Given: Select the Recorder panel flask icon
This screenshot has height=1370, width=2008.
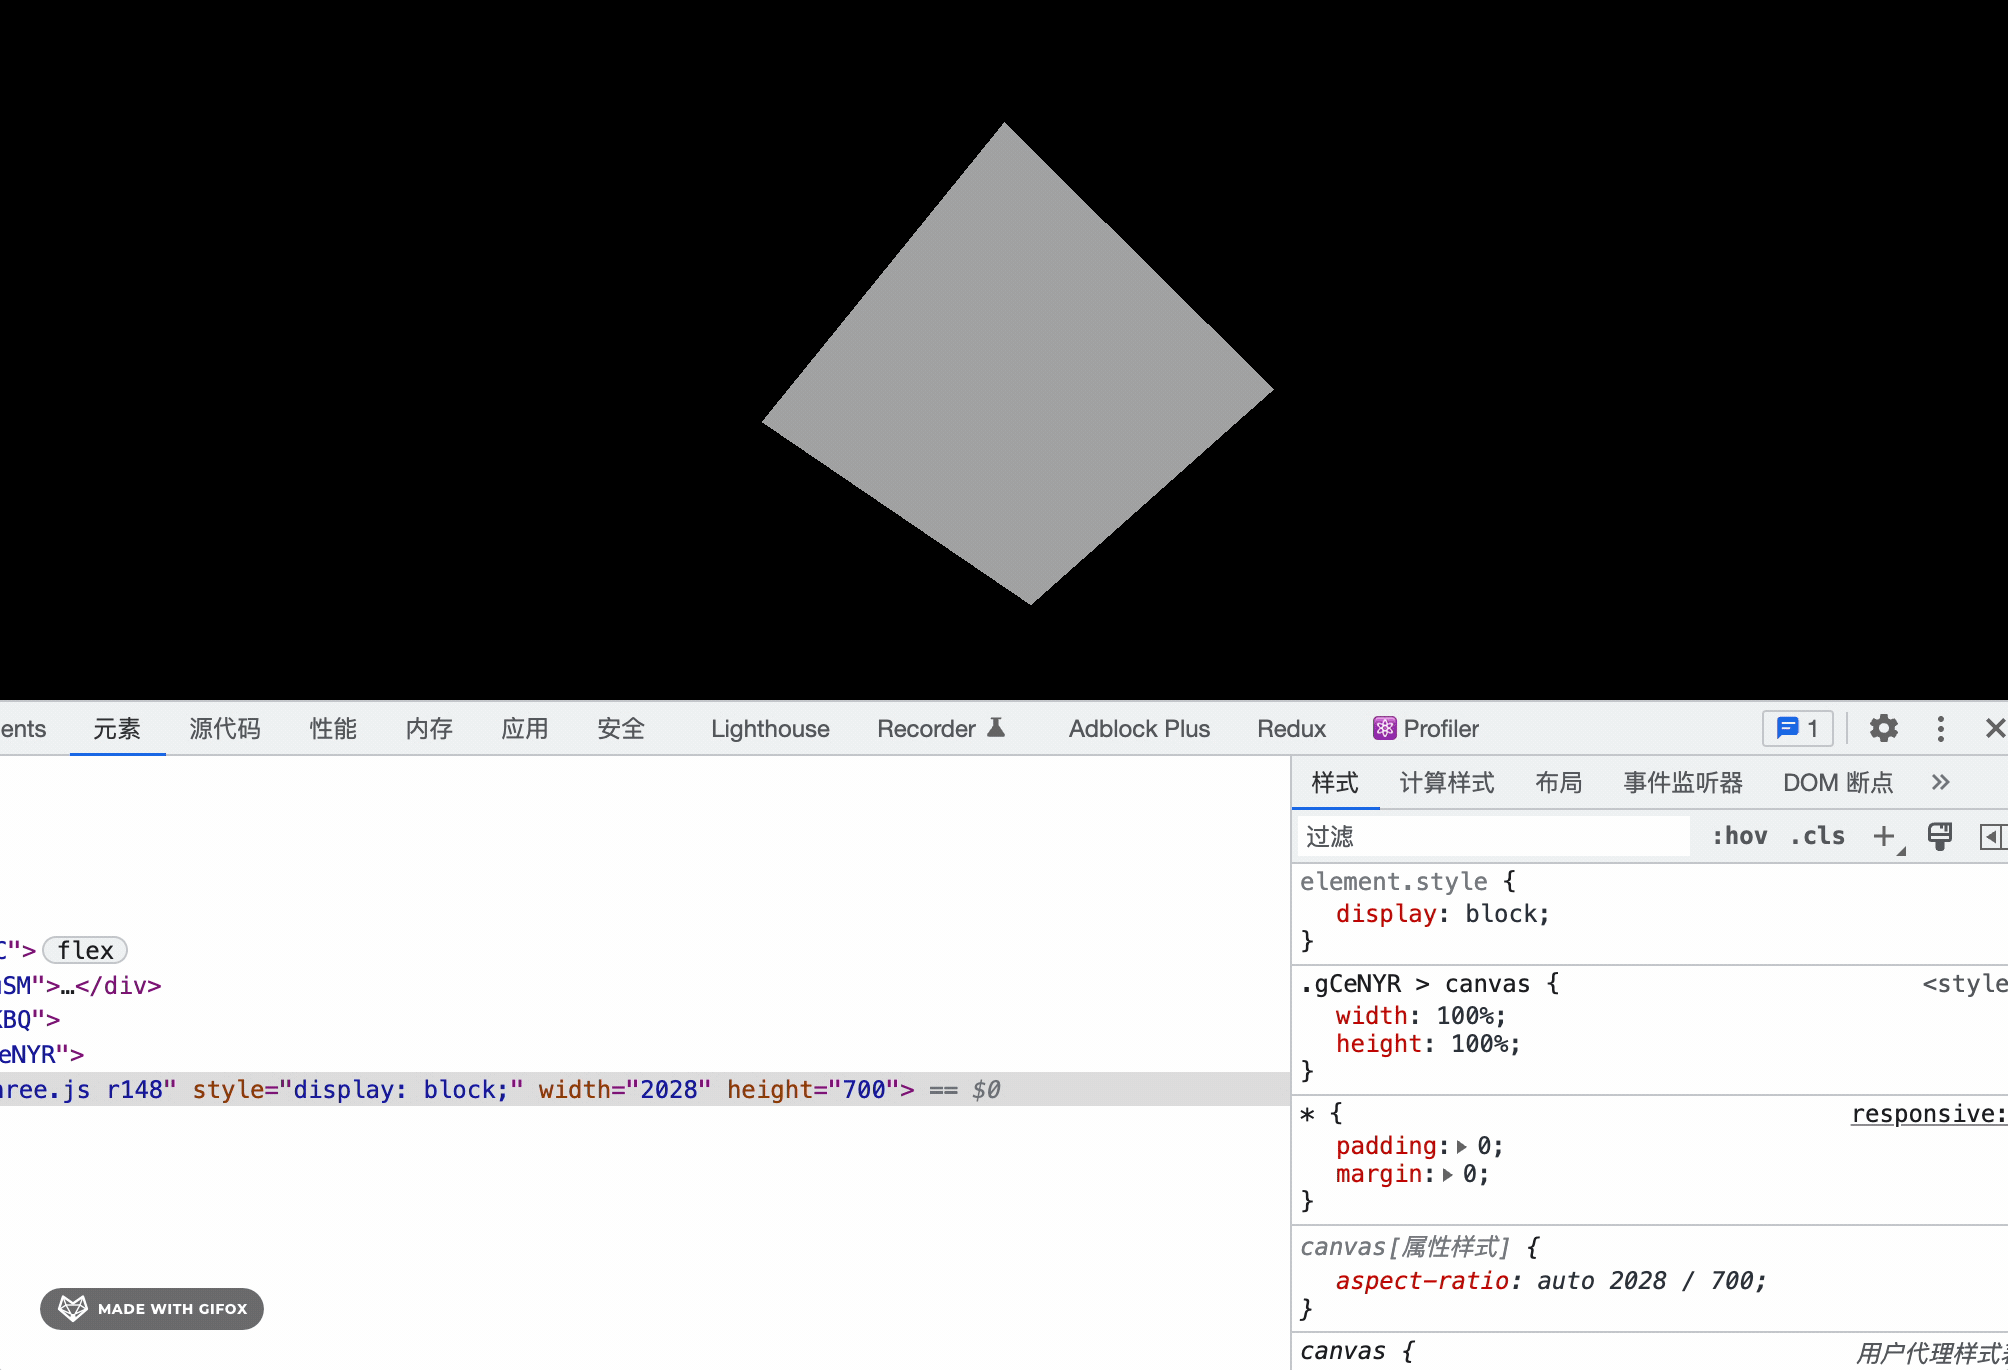Looking at the screenshot, I should point(995,728).
